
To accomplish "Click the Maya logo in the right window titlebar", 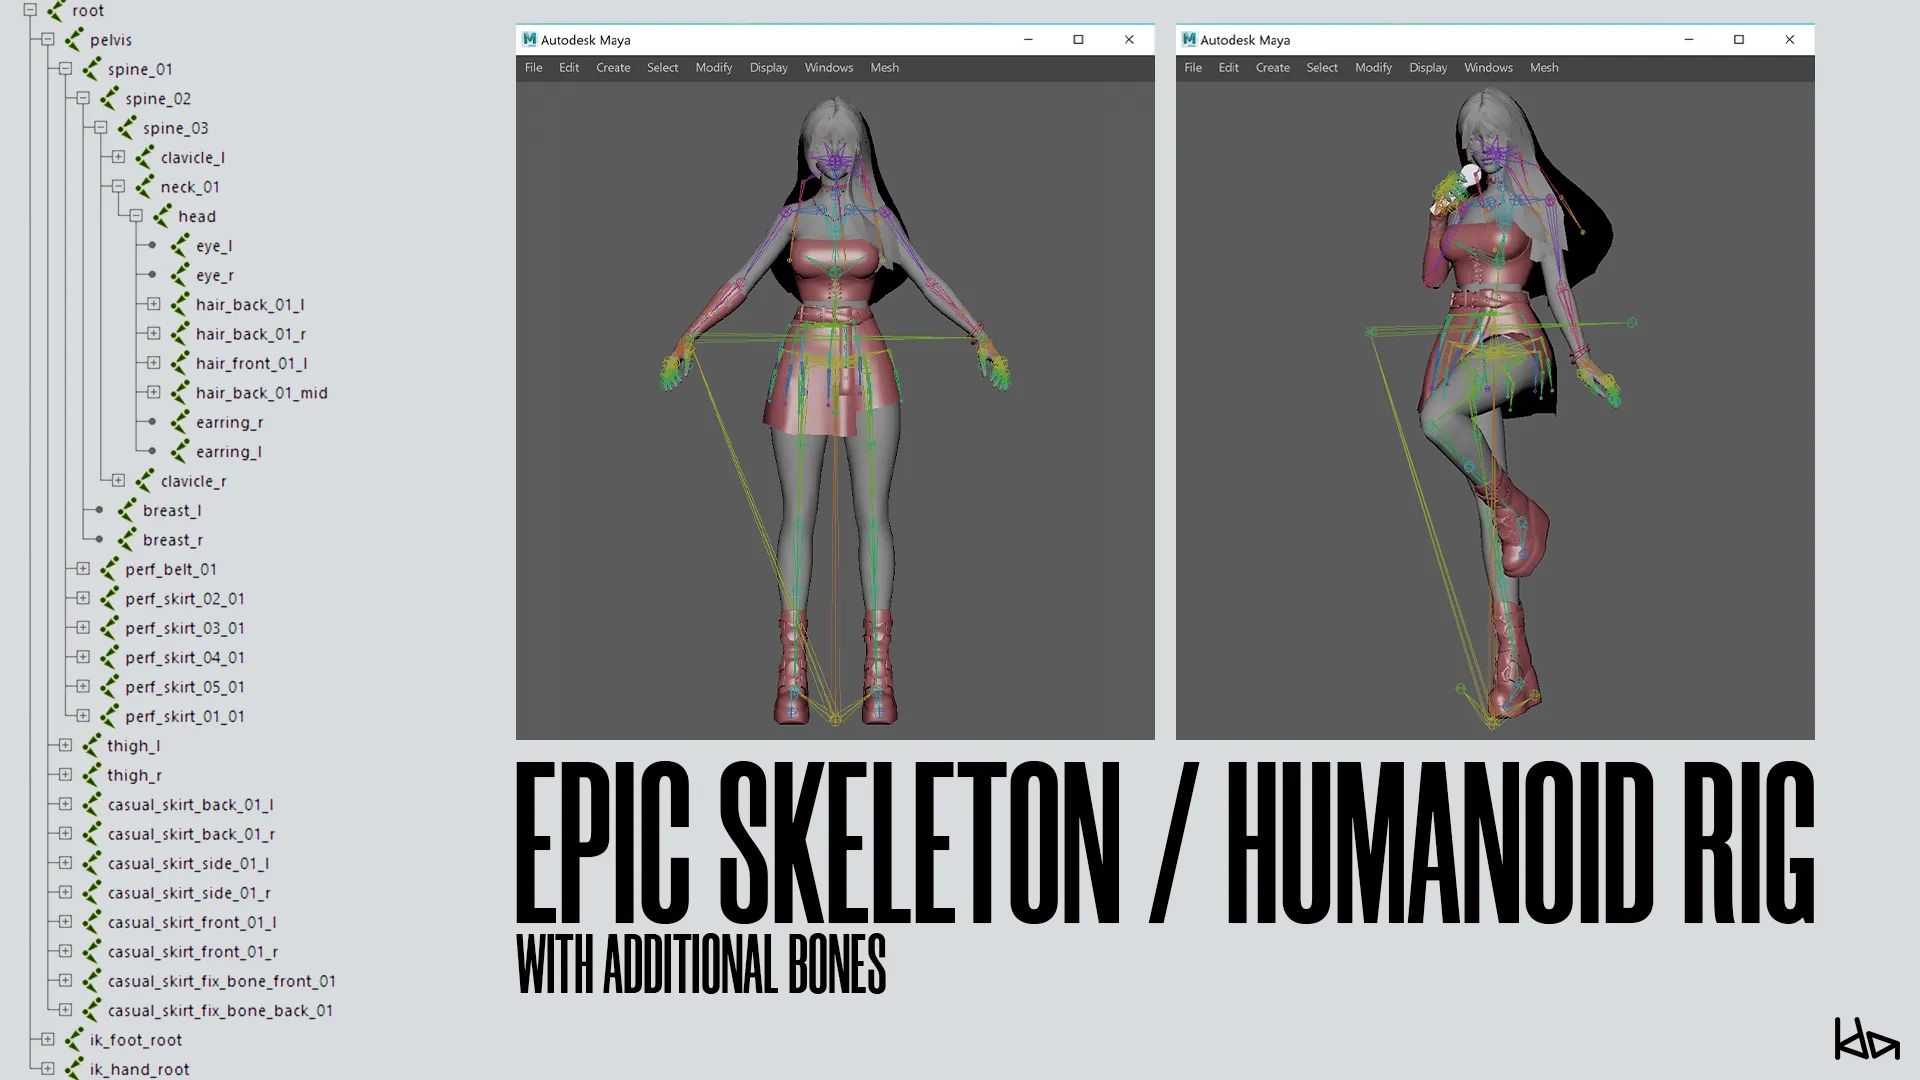I will pyautogui.click(x=1188, y=39).
